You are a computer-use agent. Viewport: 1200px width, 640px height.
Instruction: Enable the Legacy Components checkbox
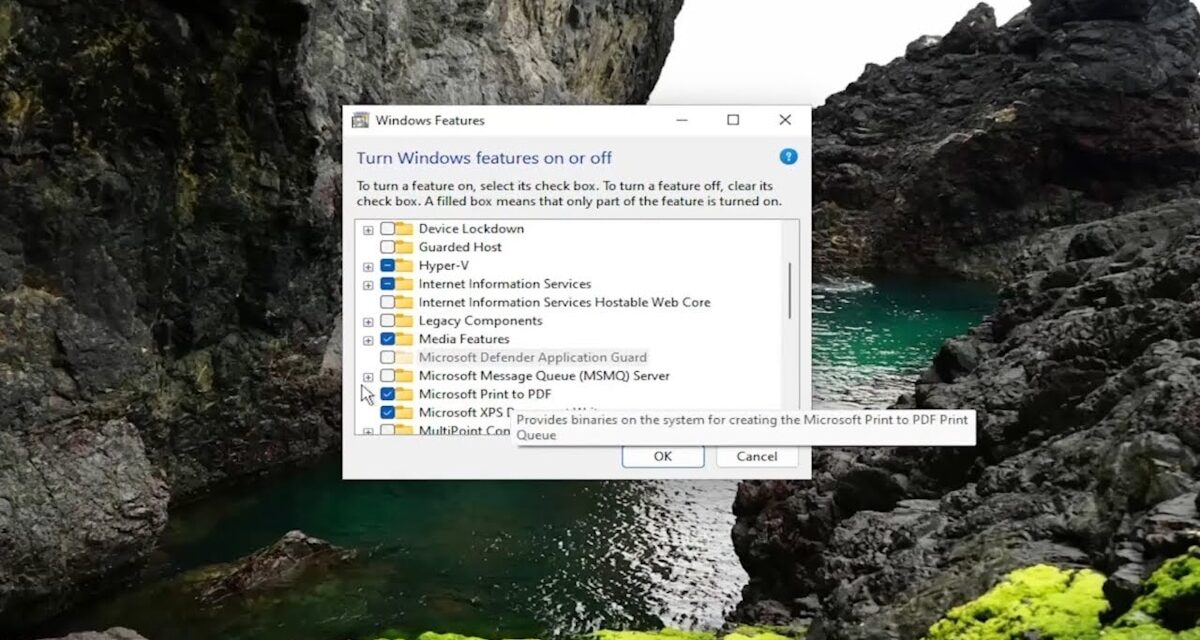click(387, 321)
